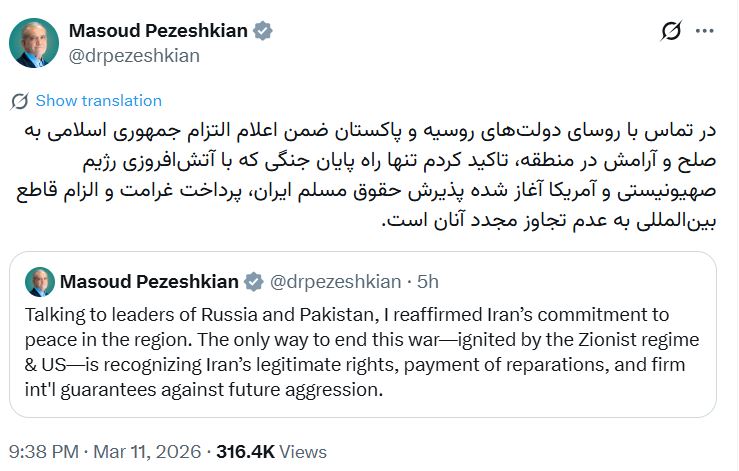Click the Mar 11, 2026 date
This screenshot has width=739, height=471.
tap(145, 451)
